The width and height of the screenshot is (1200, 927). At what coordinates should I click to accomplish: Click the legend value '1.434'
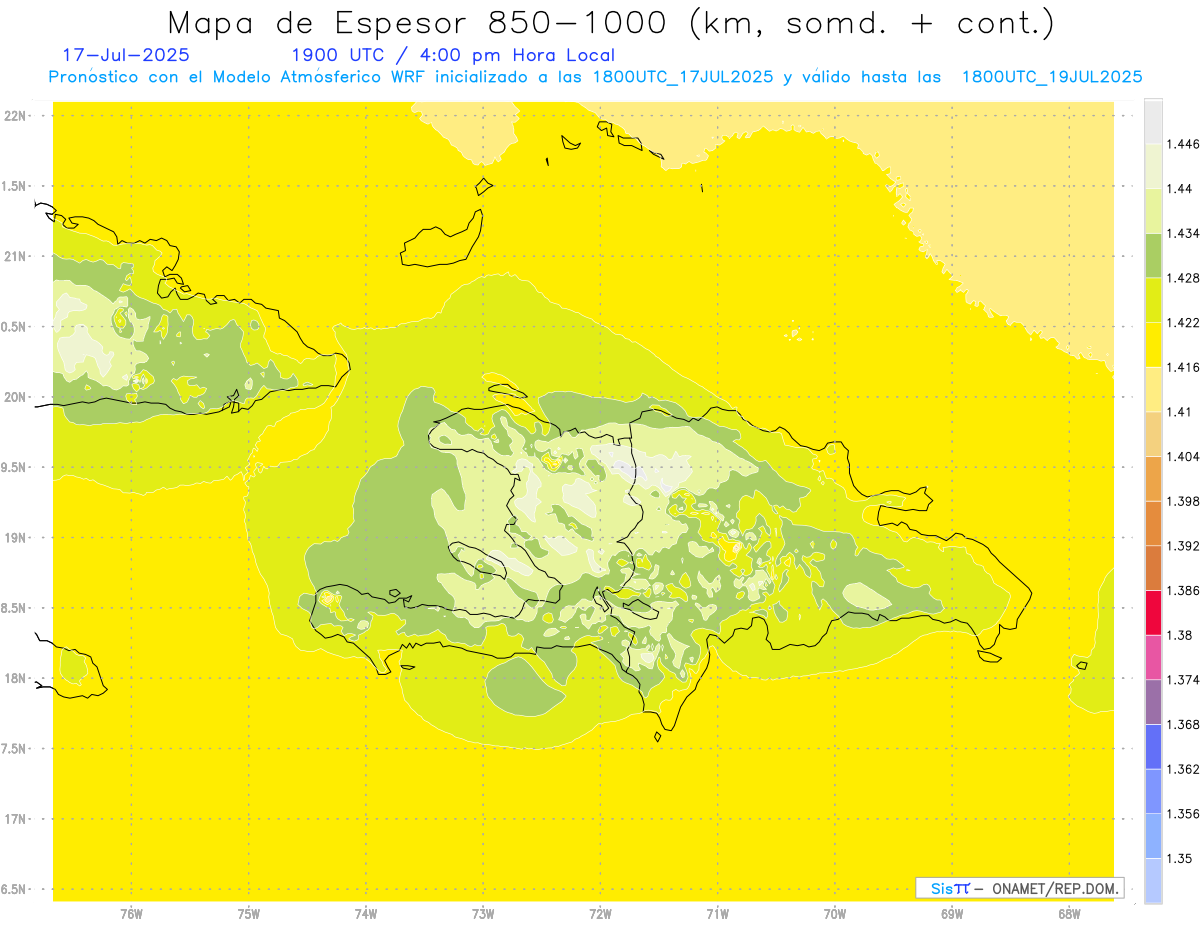(x=1181, y=233)
